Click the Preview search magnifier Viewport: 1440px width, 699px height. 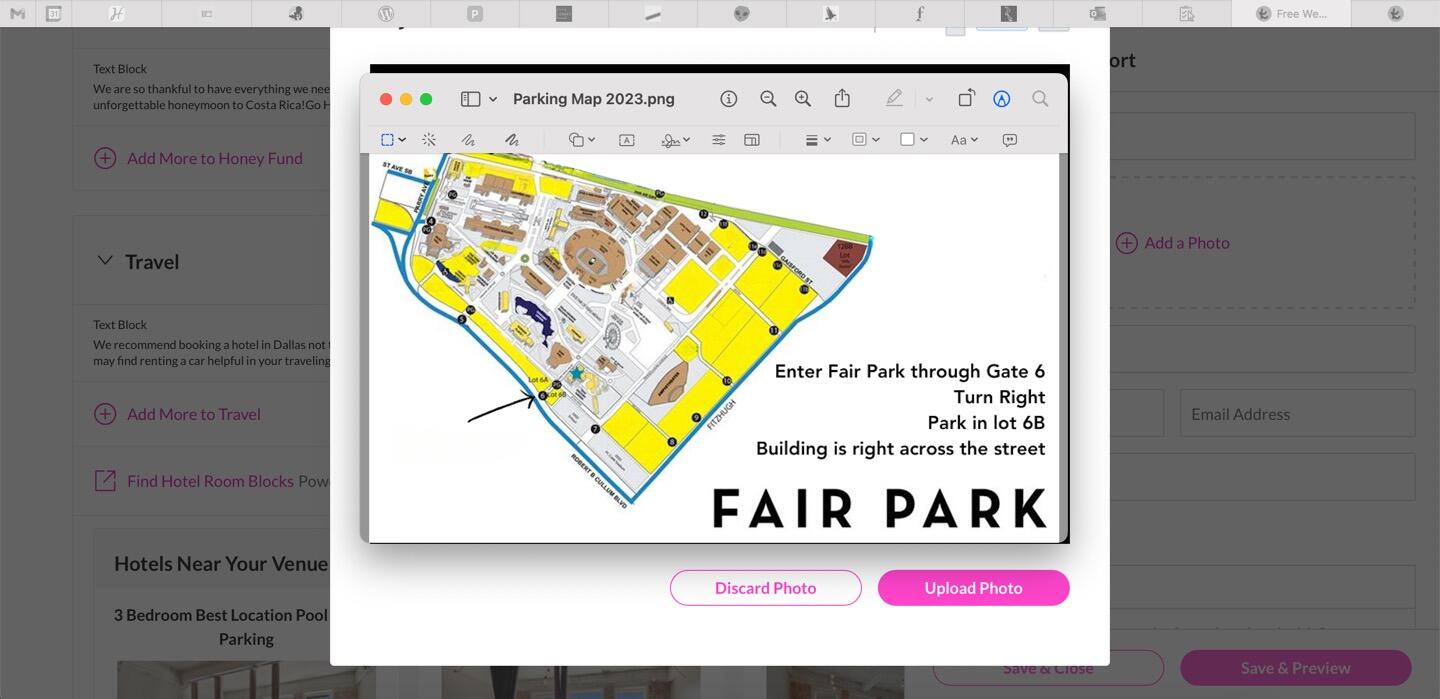1040,99
